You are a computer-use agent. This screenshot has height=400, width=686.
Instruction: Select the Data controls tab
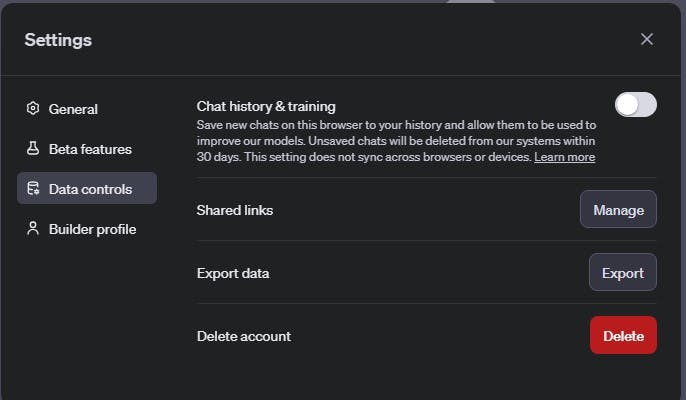pos(90,189)
